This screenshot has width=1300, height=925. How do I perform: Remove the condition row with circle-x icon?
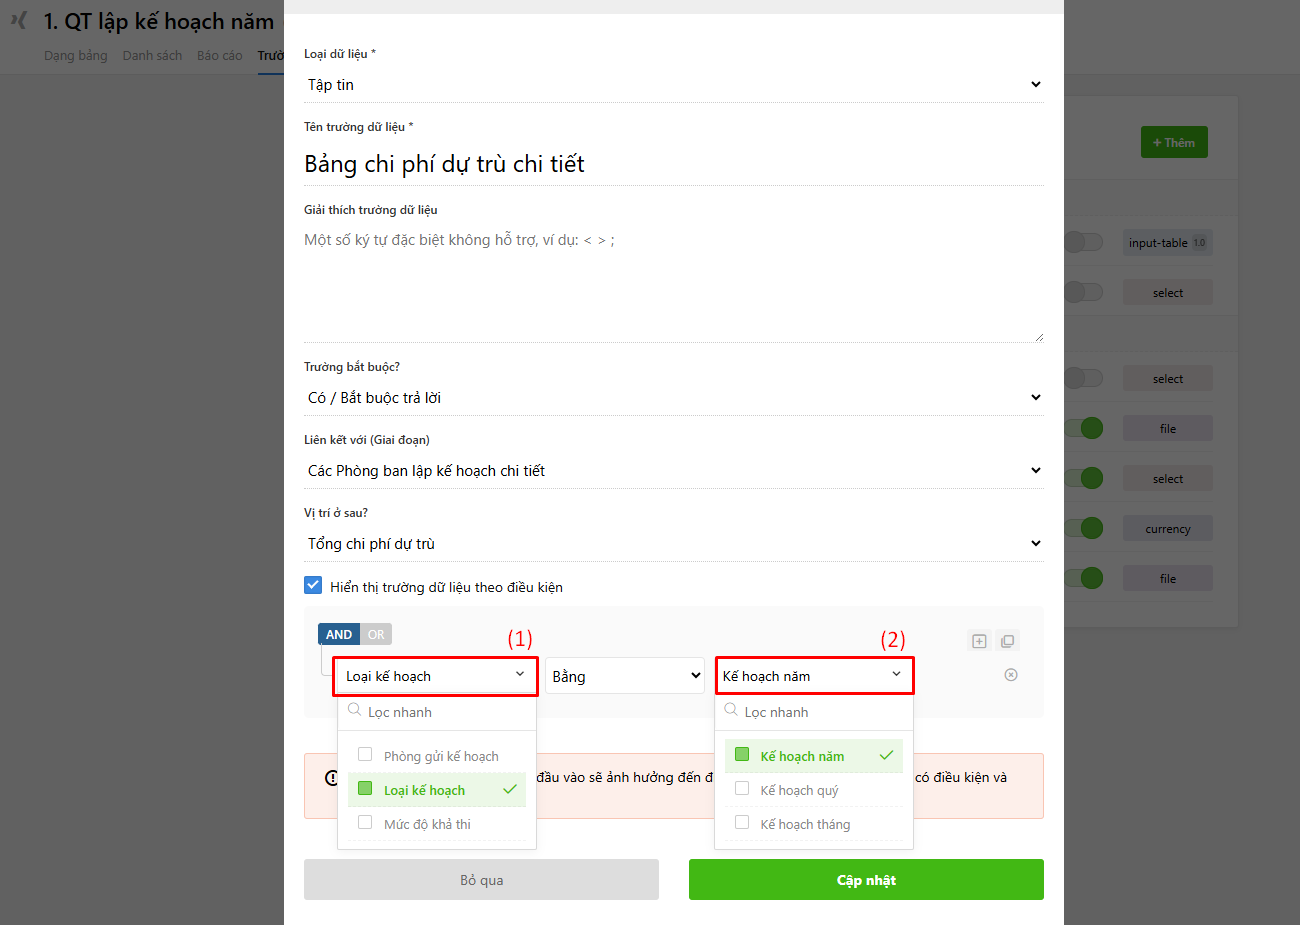[1011, 675]
